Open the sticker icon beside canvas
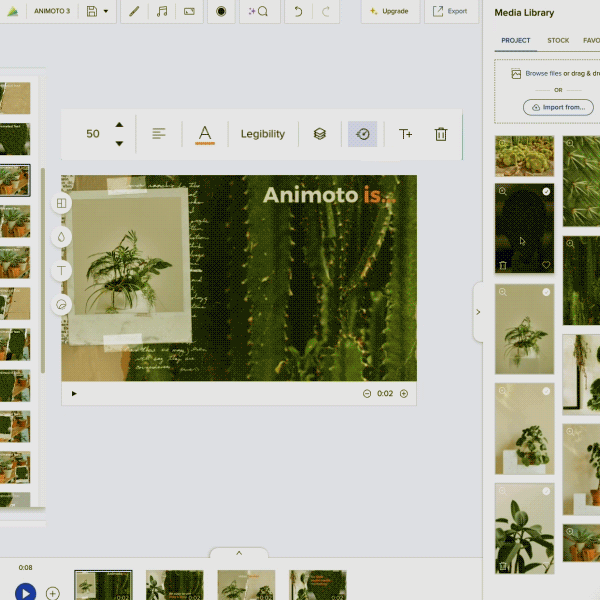Viewport: 600px width, 600px height. (61, 305)
